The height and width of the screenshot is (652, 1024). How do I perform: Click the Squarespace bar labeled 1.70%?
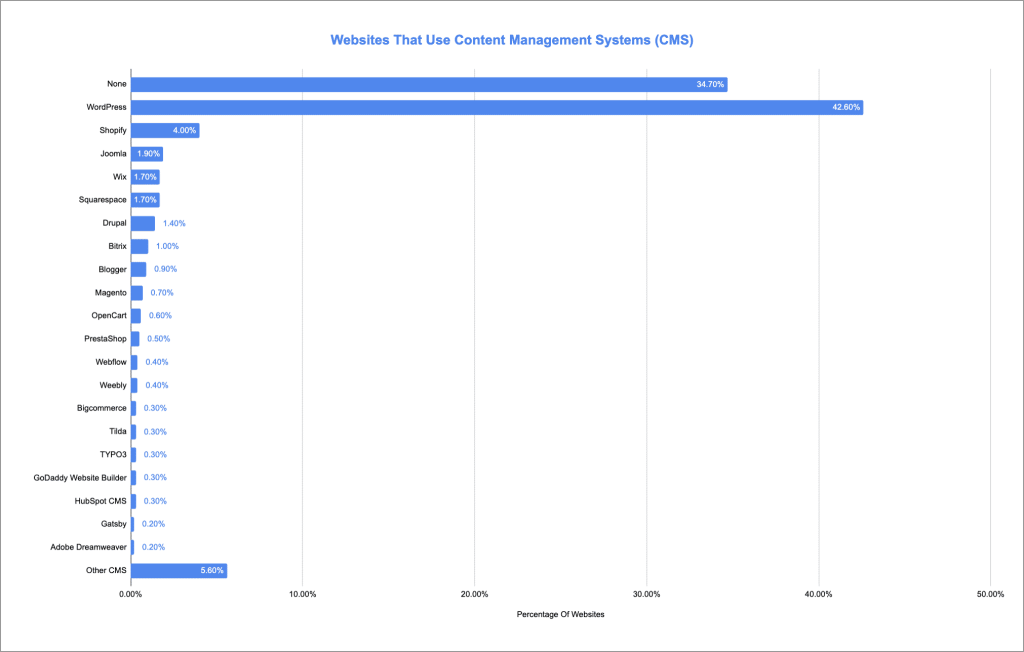coord(145,200)
